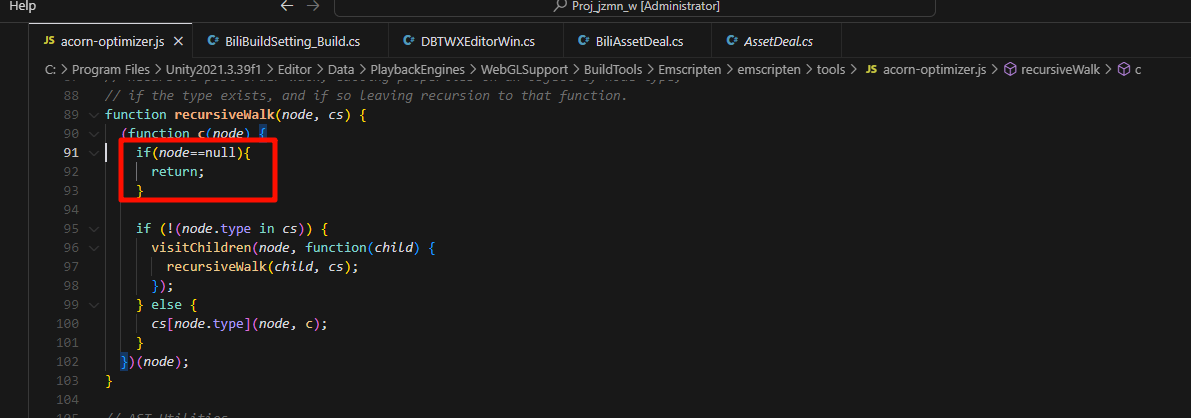Click the Proj_jzmn_w search input box
Viewport: 1191px width, 418px height.
(x=634, y=7)
